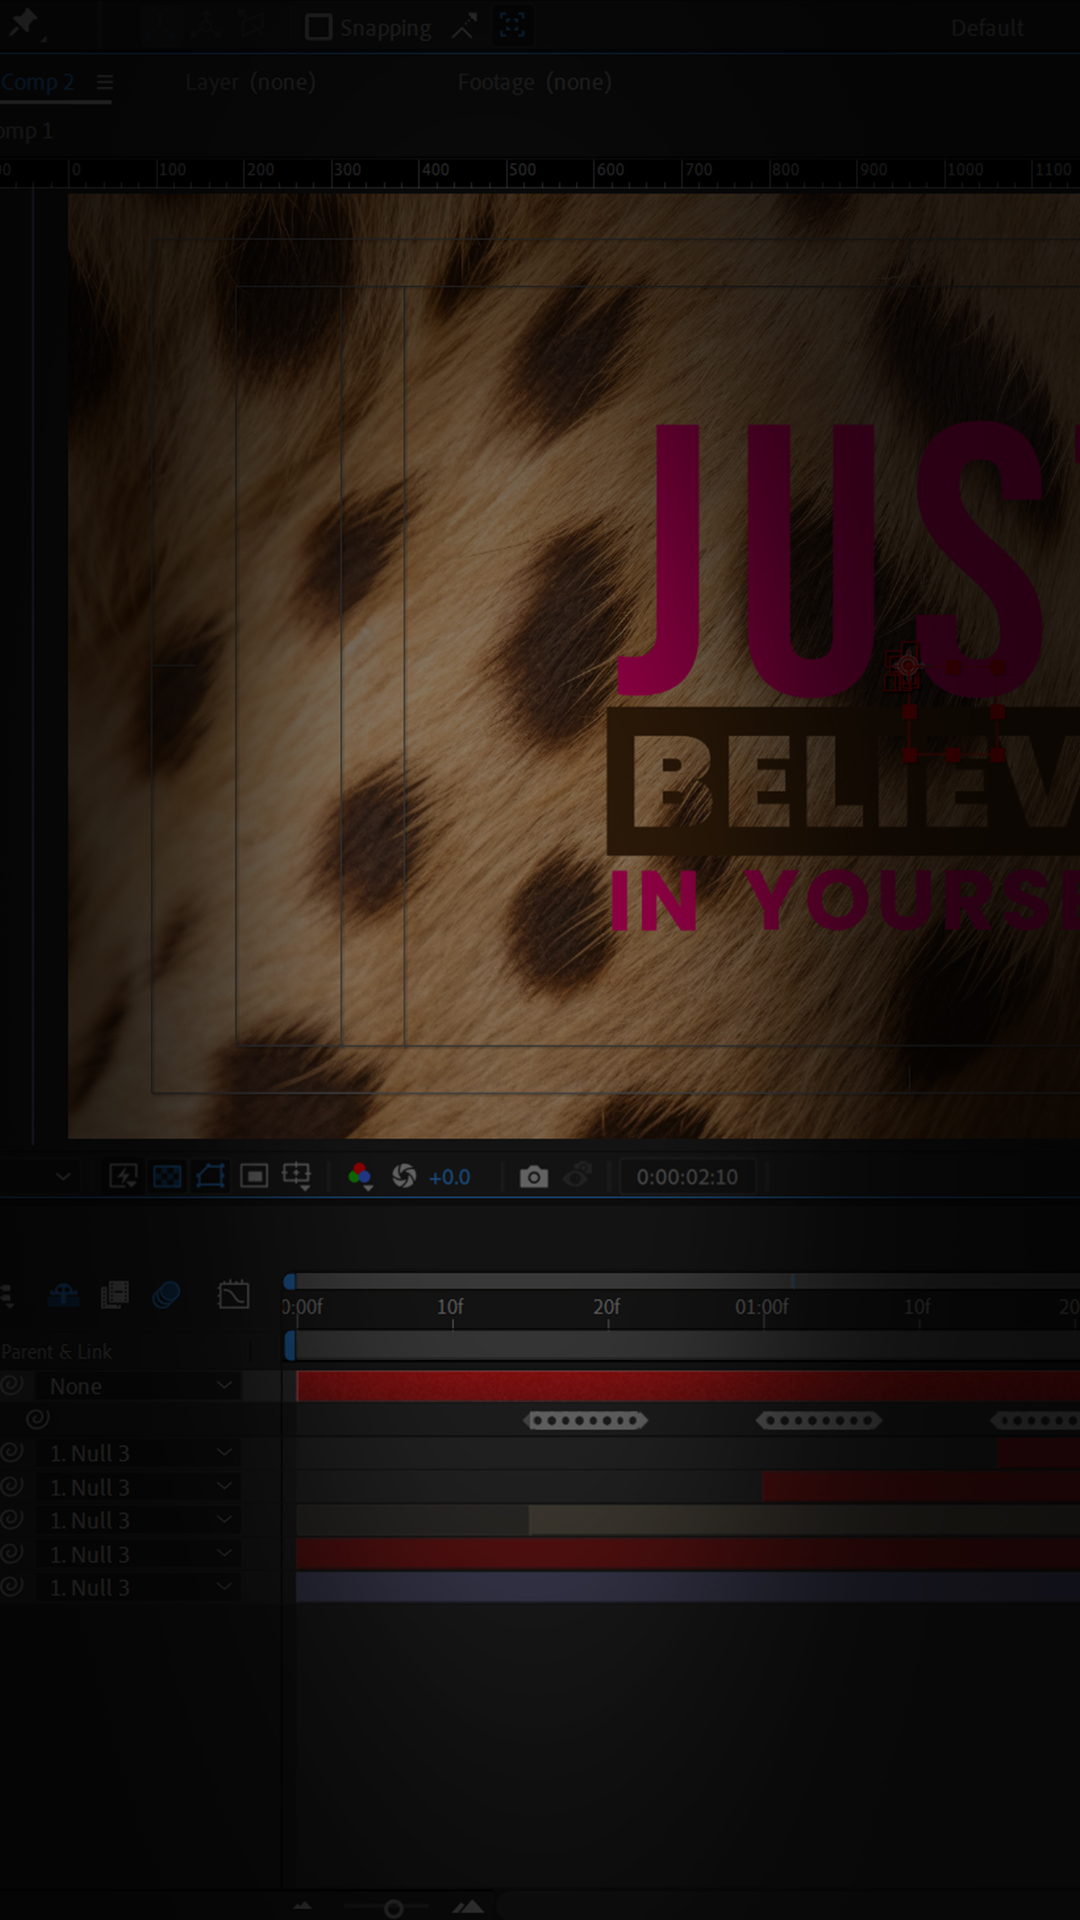Click the Show Snapshot icon
The height and width of the screenshot is (1920, 1080).
pyautogui.click(x=578, y=1176)
